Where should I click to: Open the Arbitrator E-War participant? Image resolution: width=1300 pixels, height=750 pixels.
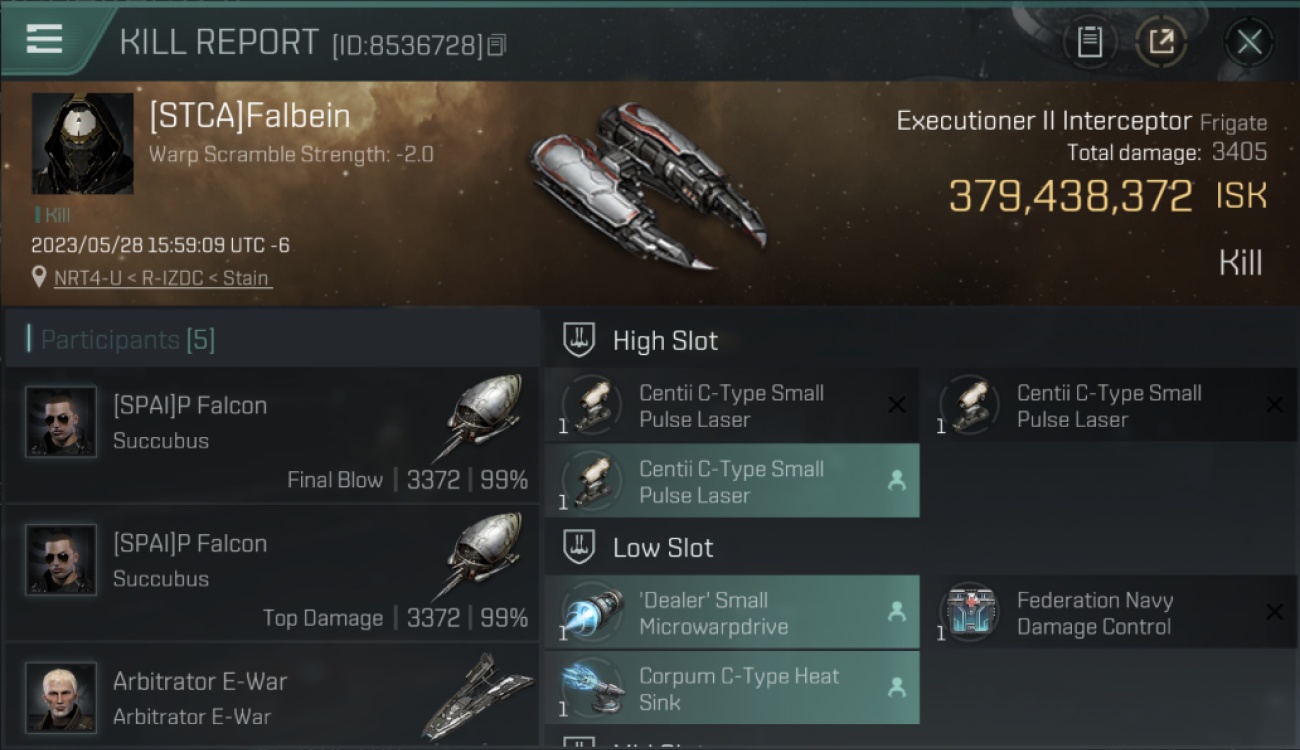point(272,696)
